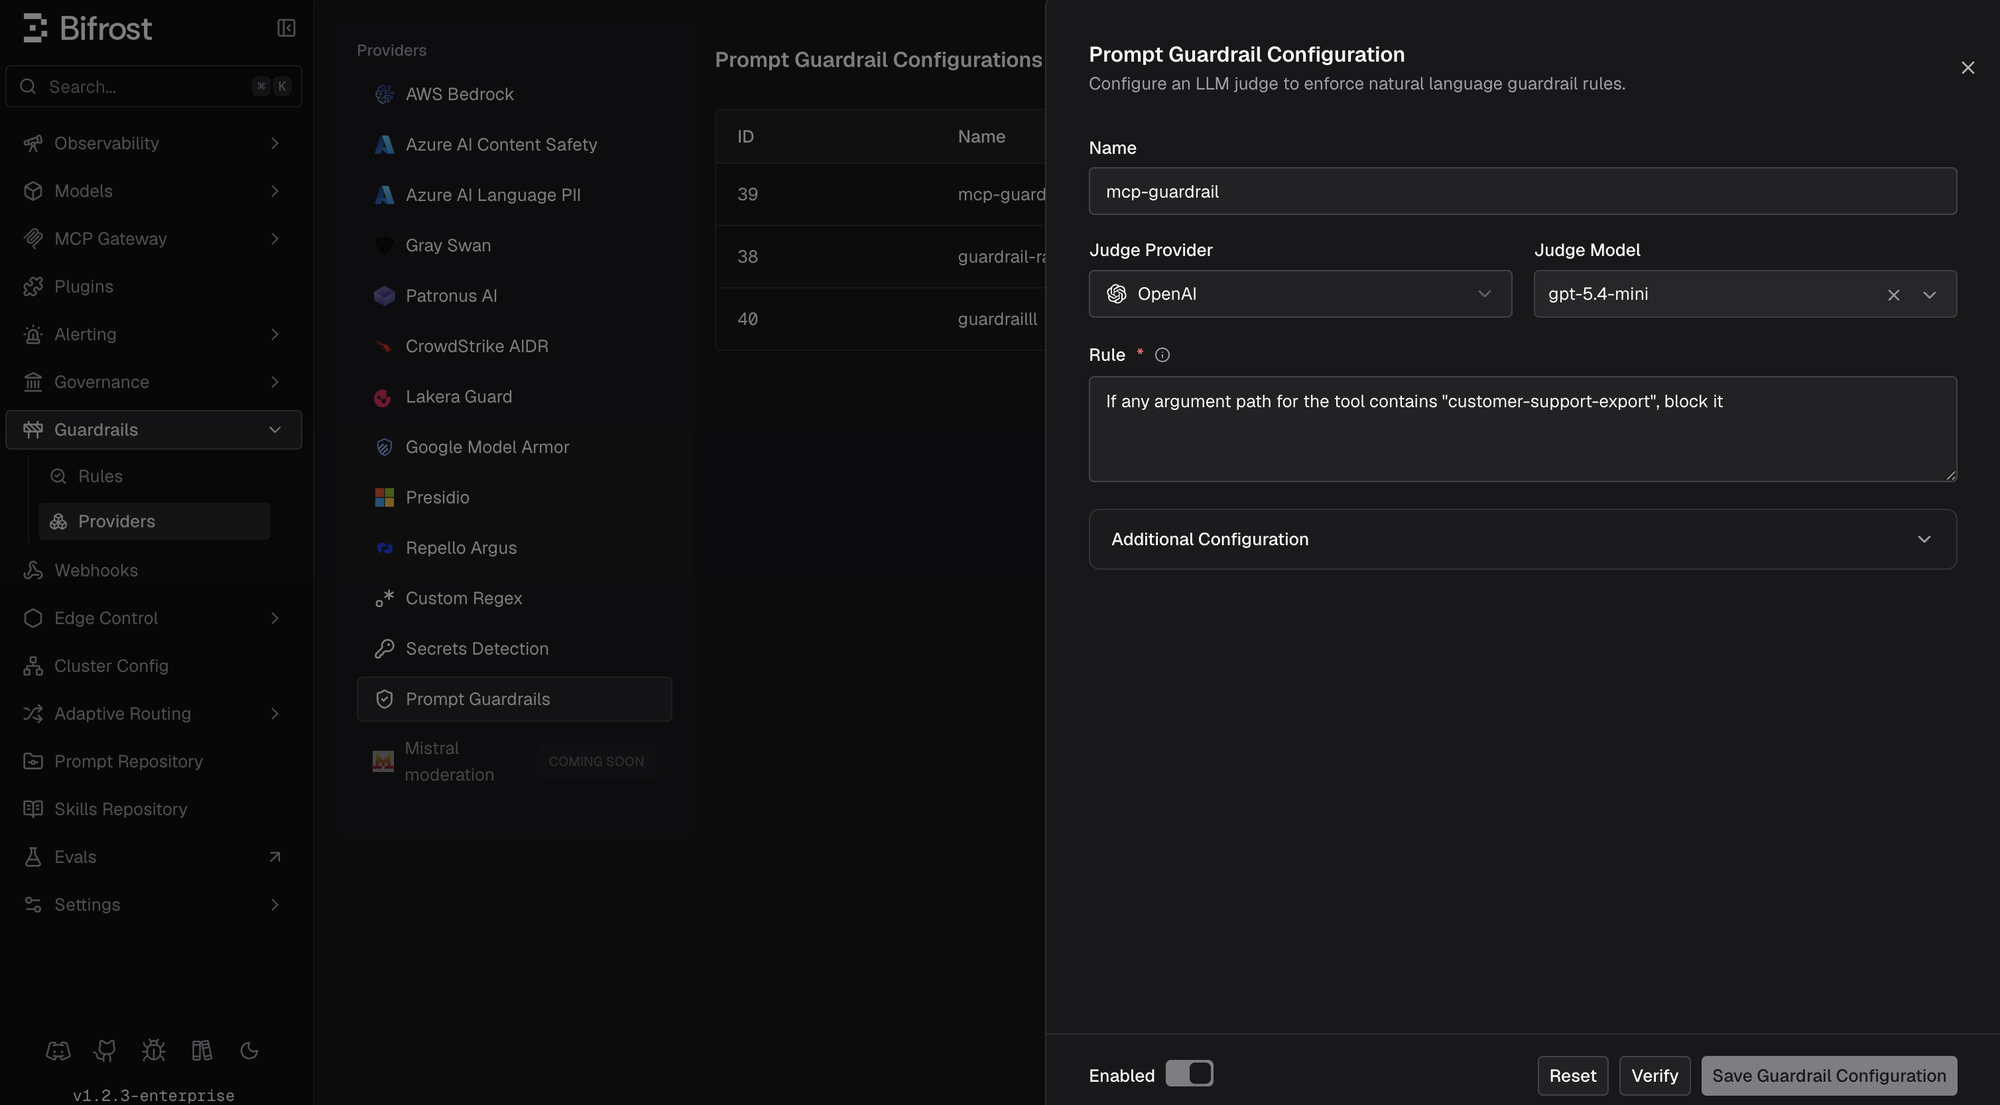This screenshot has height=1105, width=2000.
Task: Expand the Models menu
Action: (153, 191)
